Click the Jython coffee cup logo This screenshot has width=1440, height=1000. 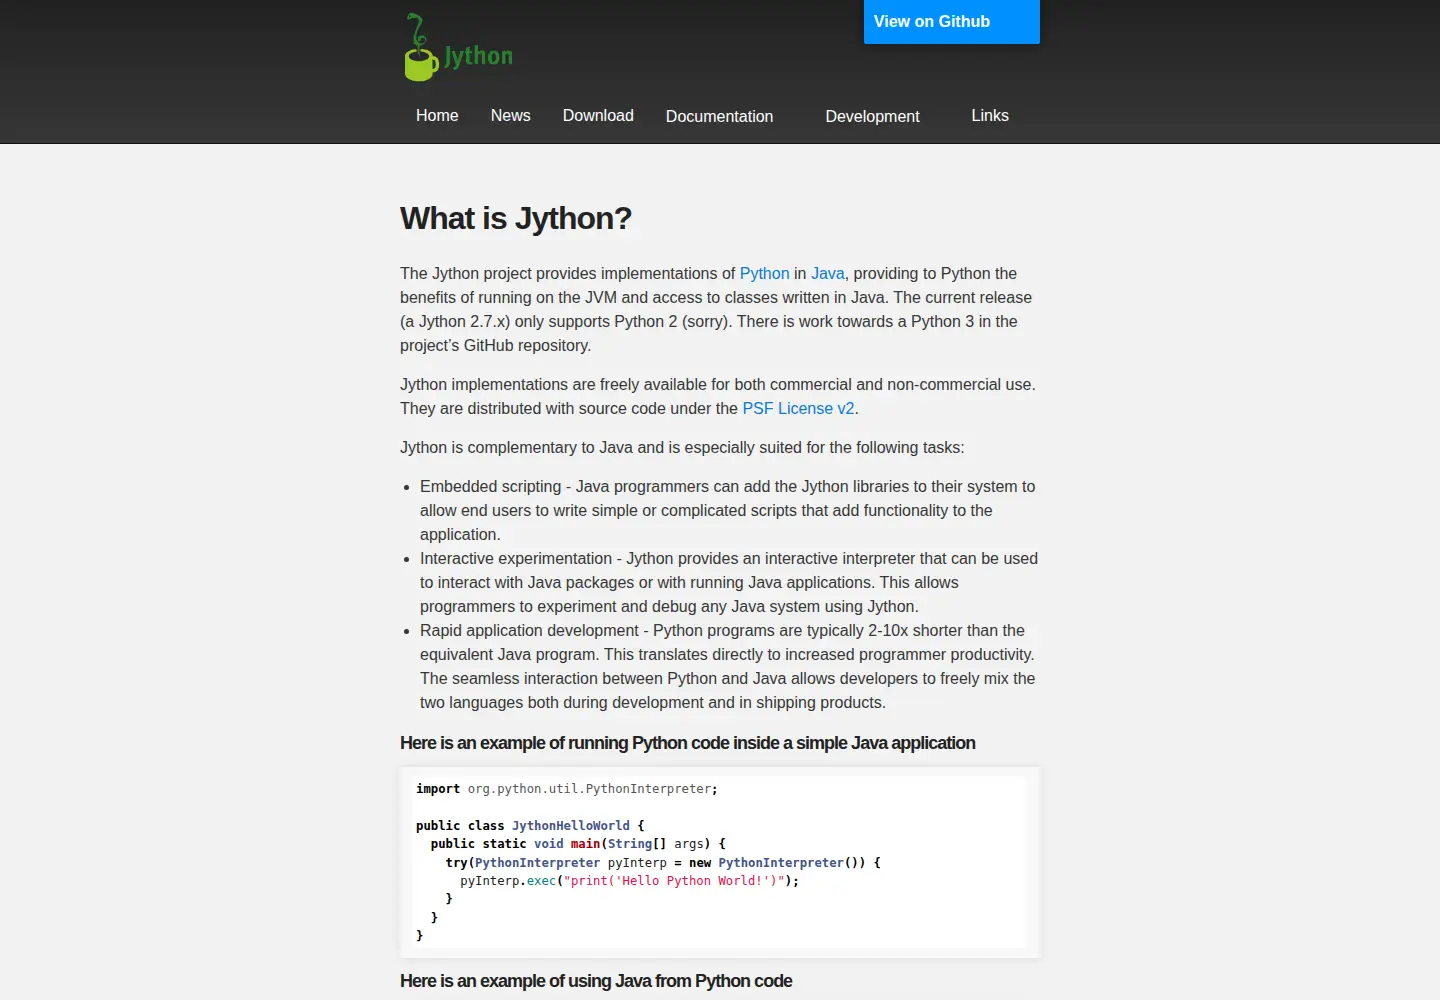click(458, 47)
